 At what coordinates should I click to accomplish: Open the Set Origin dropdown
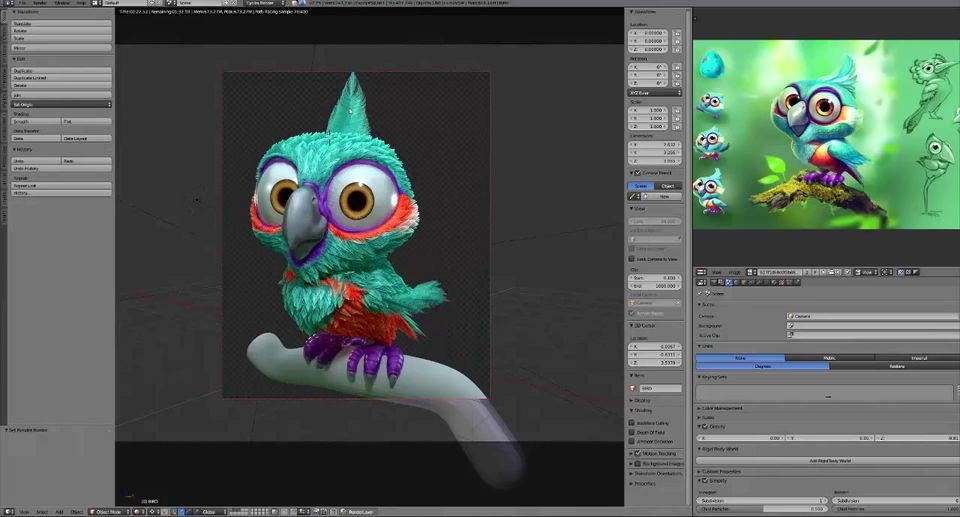pyautogui.click(x=61, y=104)
